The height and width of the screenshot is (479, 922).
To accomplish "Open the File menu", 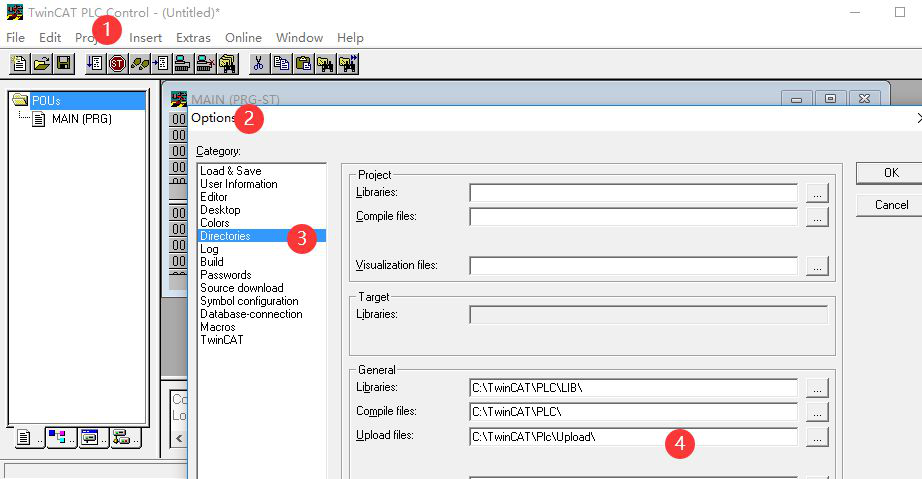I will pyautogui.click(x=15, y=38).
